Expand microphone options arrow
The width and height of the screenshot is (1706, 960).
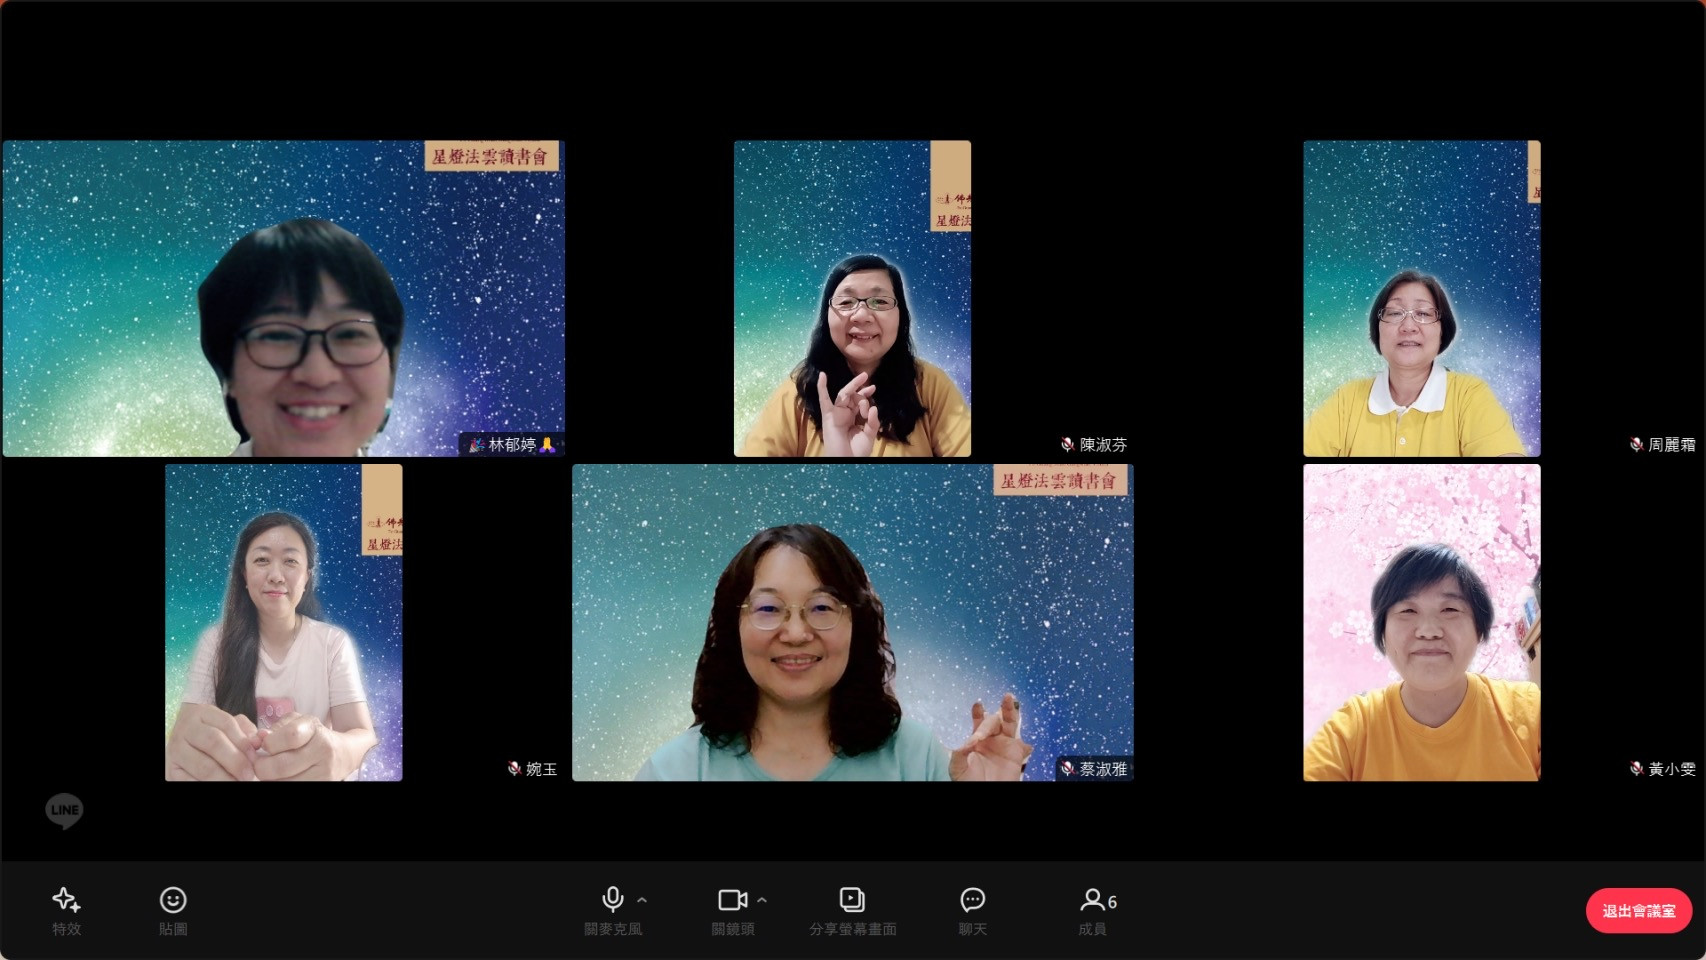tap(642, 900)
